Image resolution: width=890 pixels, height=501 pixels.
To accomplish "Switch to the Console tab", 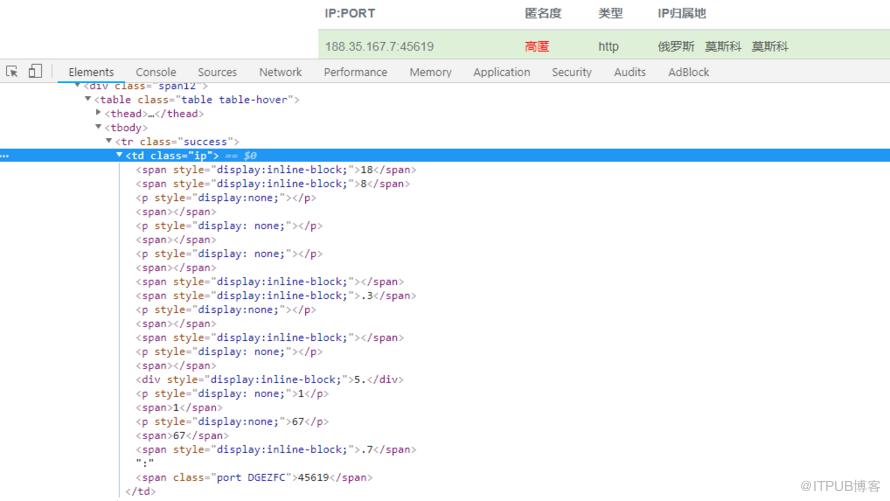I will click(x=156, y=72).
